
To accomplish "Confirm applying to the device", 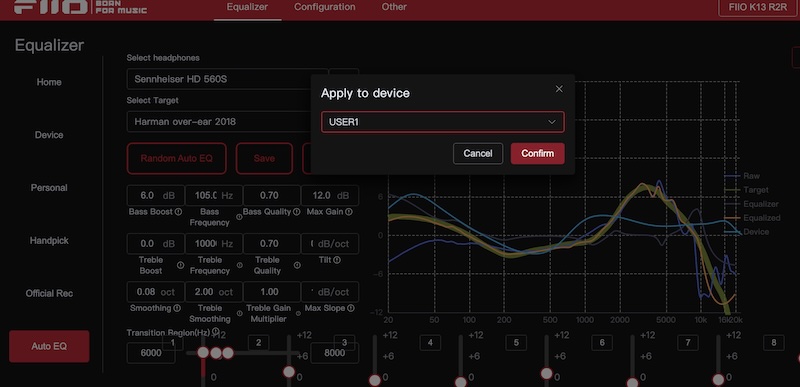I will [x=538, y=153].
